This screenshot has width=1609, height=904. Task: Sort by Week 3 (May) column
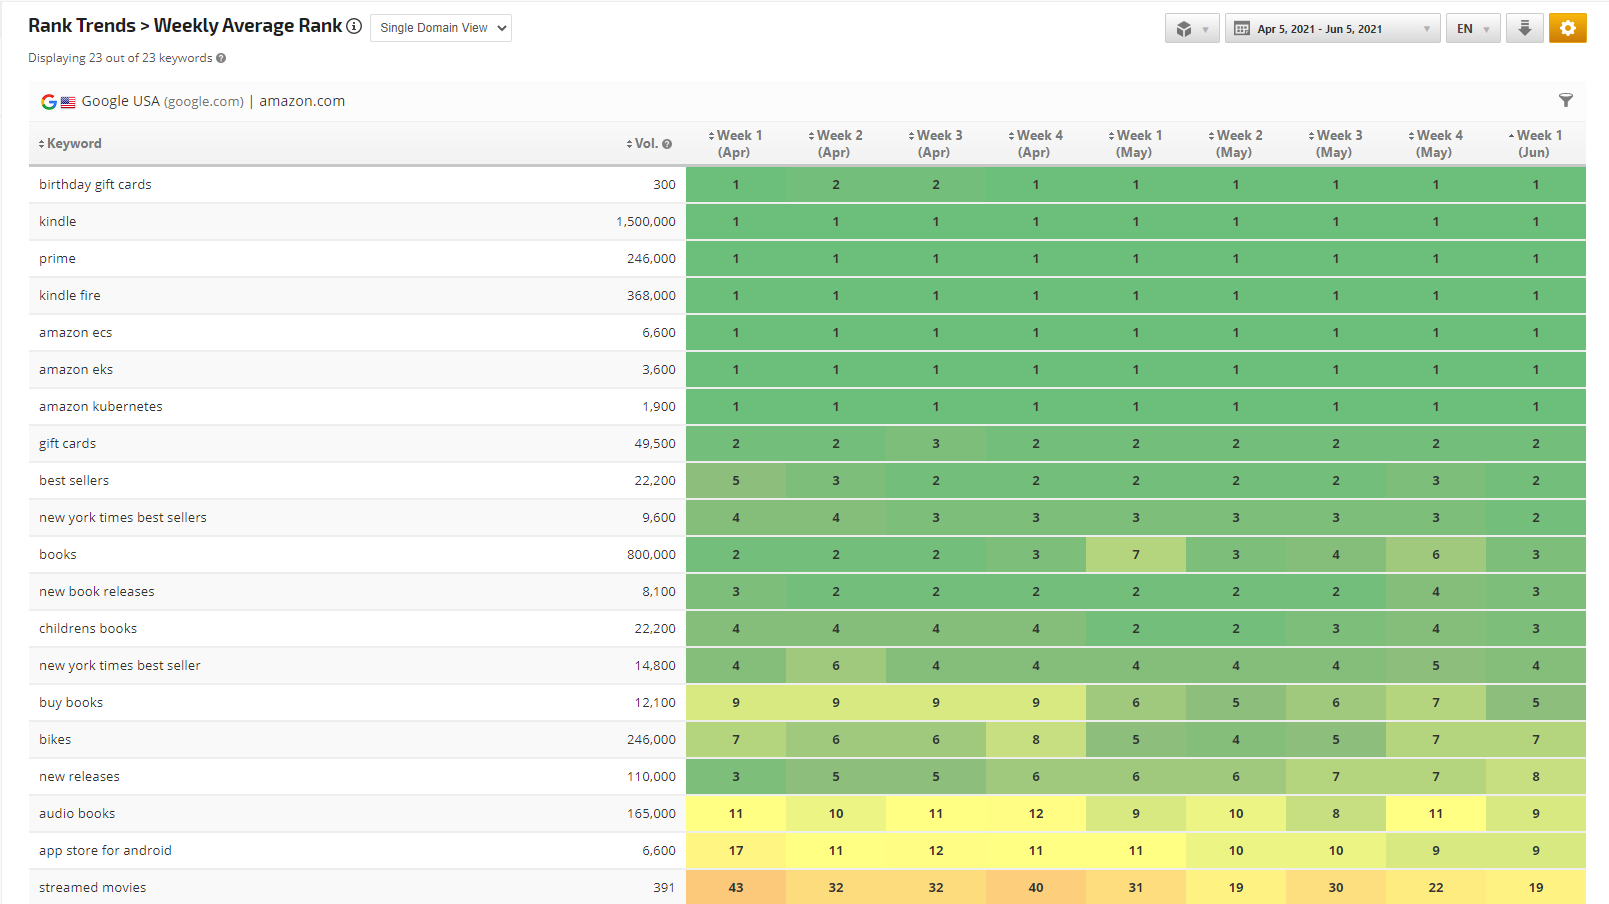pos(1335,143)
